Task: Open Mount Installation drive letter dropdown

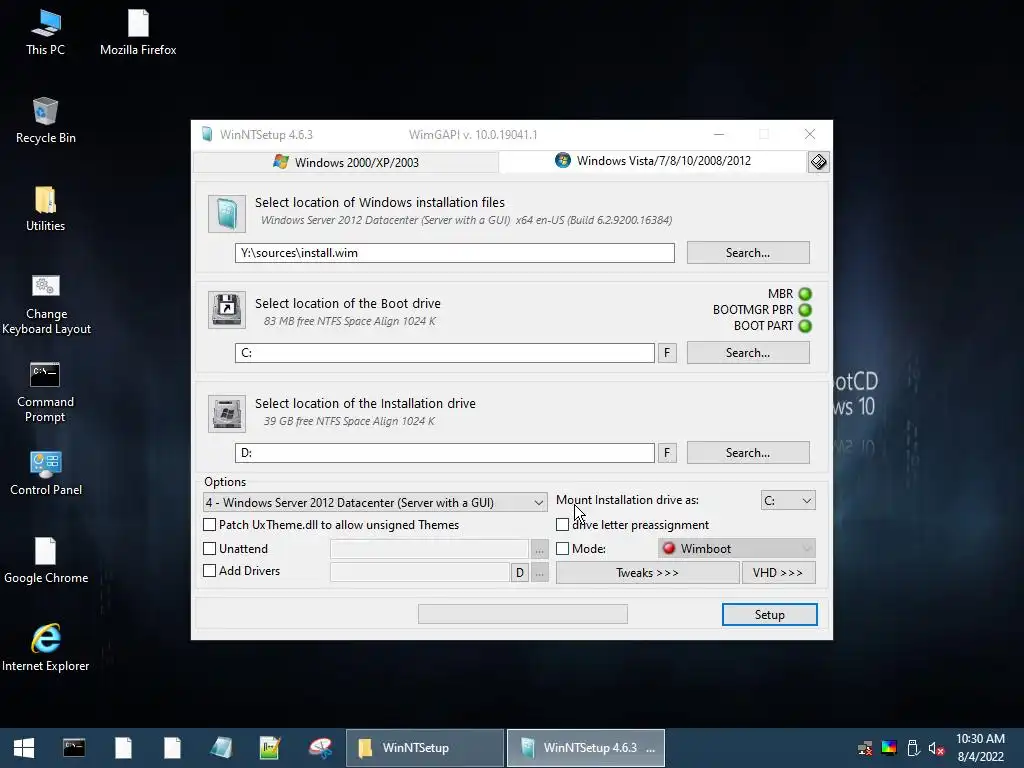Action: coord(788,500)
